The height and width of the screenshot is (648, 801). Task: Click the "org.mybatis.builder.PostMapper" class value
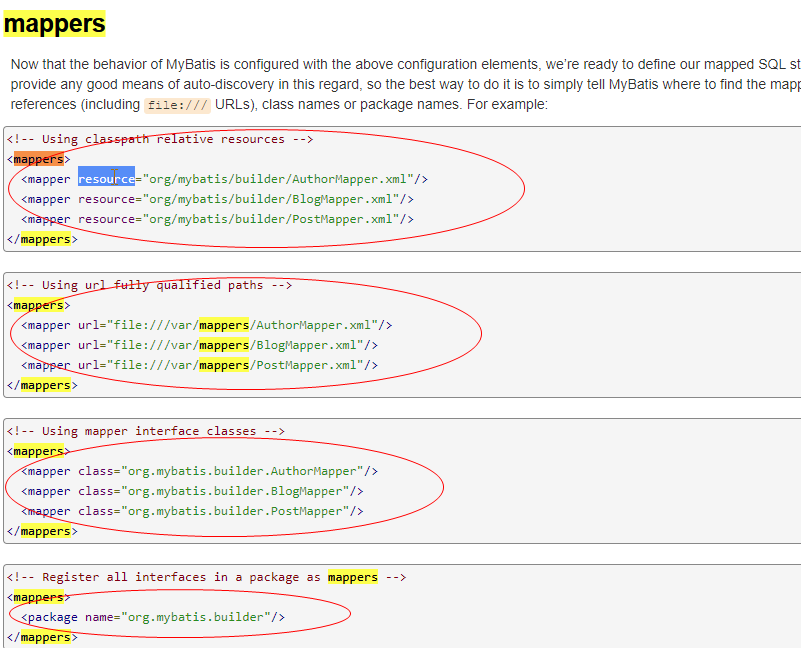(x=235, y=511)
